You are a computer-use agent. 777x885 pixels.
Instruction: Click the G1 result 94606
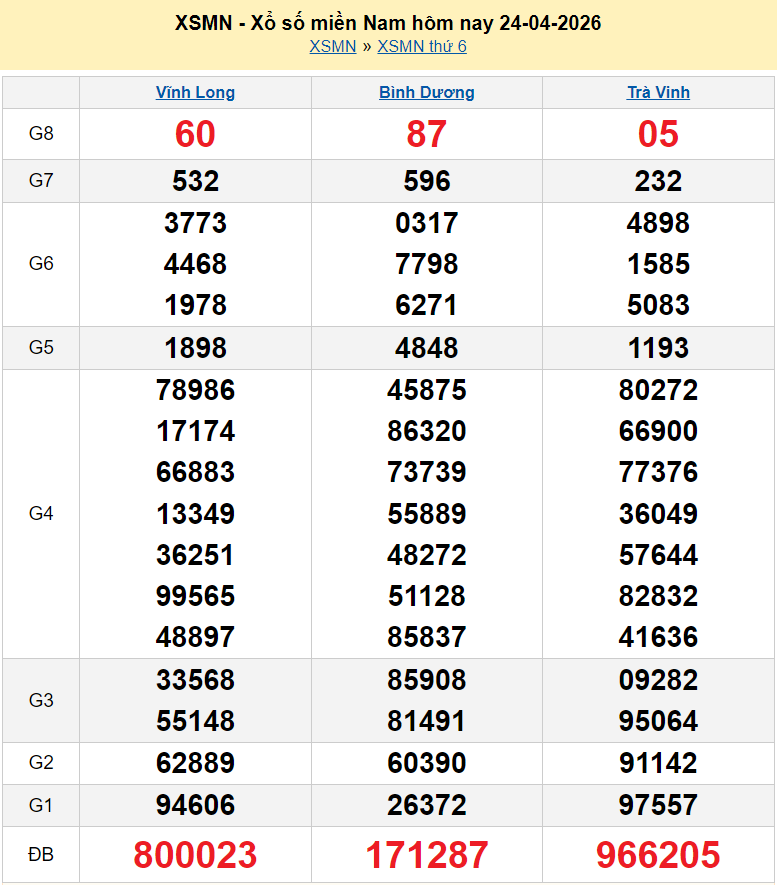coord(195,805)
